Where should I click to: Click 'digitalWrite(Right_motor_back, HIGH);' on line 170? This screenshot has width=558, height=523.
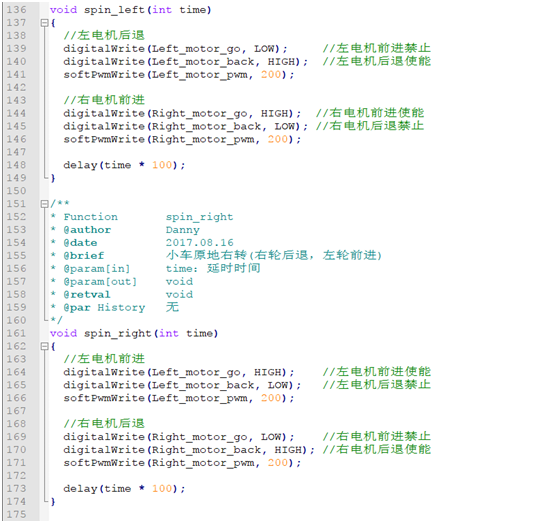point(189,450)
